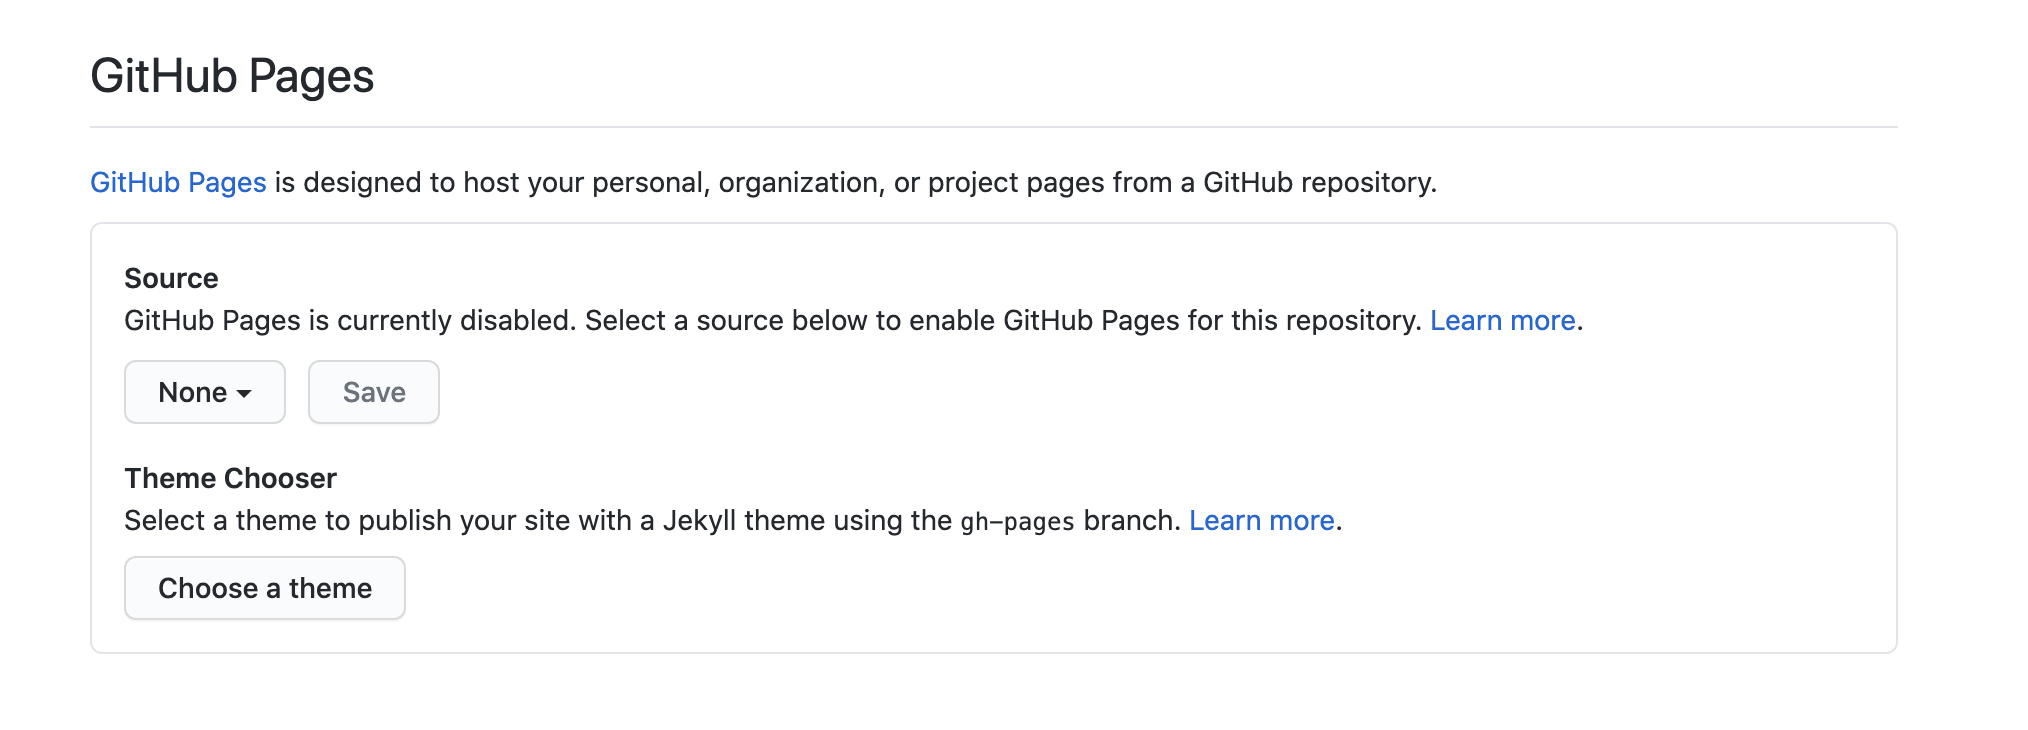Viewport: 2028px width, 730px height.
Task: Open the None source dropdown
Action: point(205,392)
